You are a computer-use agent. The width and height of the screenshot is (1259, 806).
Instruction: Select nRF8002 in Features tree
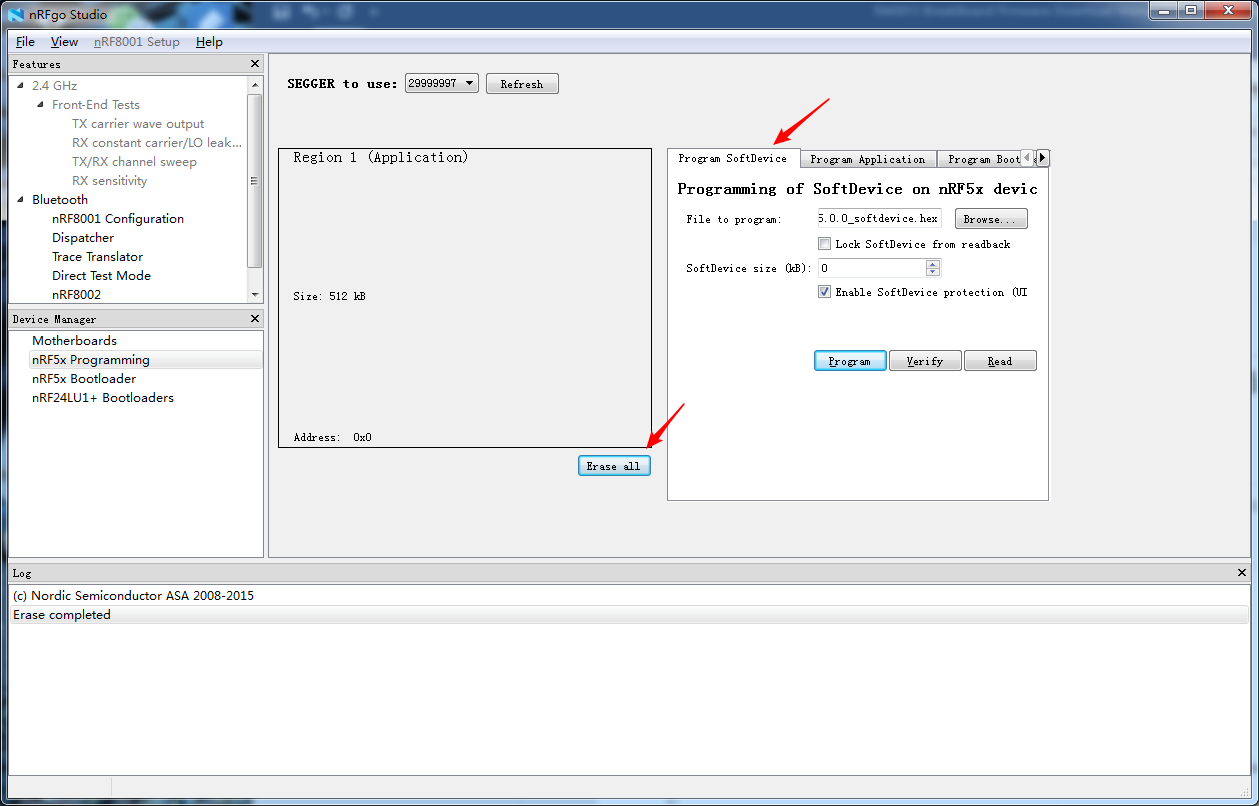tap(76, 295)
